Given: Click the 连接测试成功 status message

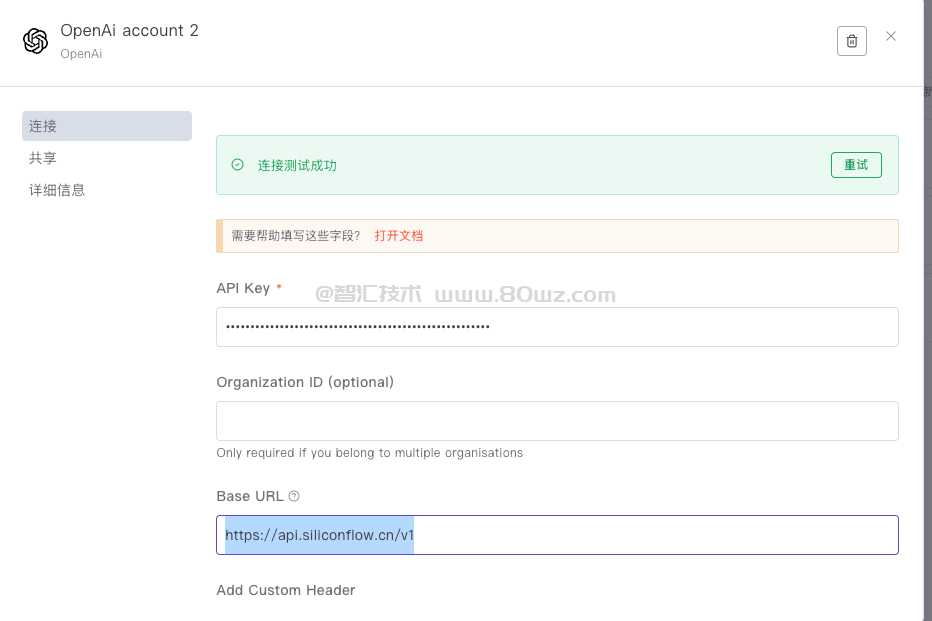Looking at the screenshot, I should tap(297, 165).
